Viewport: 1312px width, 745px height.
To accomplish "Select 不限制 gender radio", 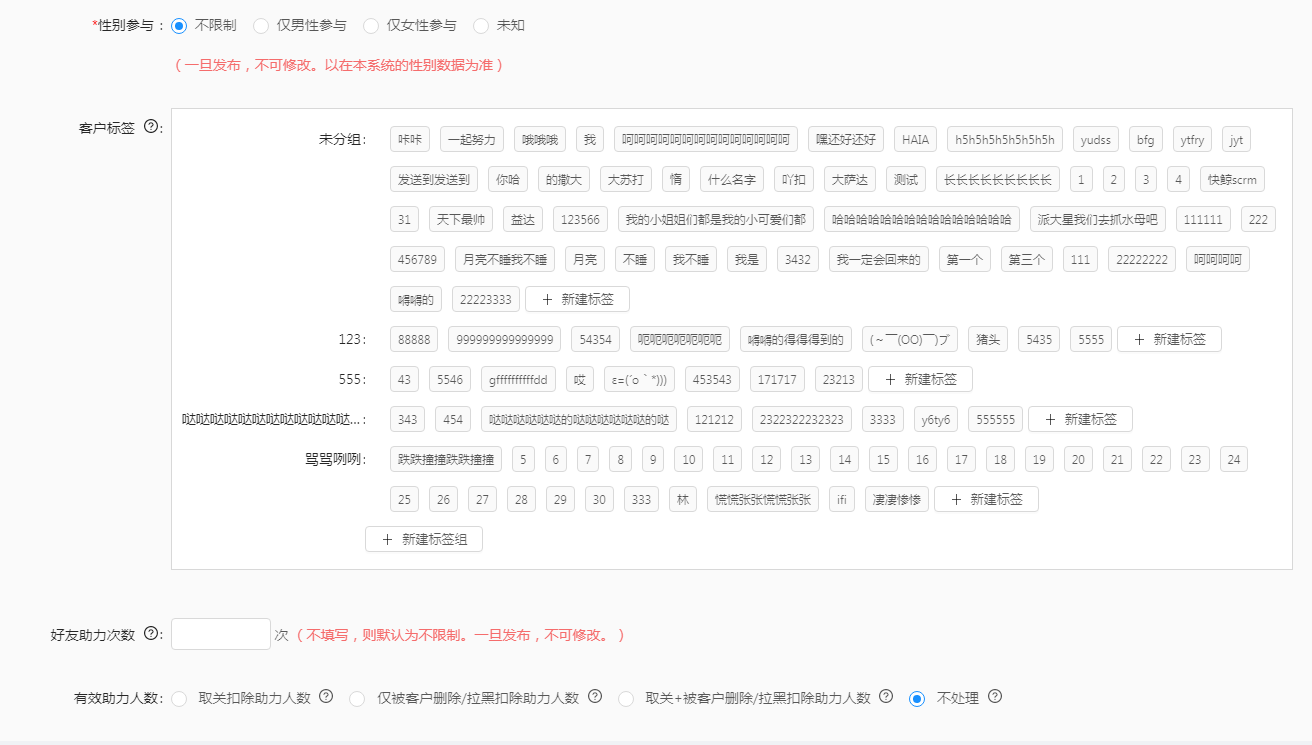I will coord(179,26).
